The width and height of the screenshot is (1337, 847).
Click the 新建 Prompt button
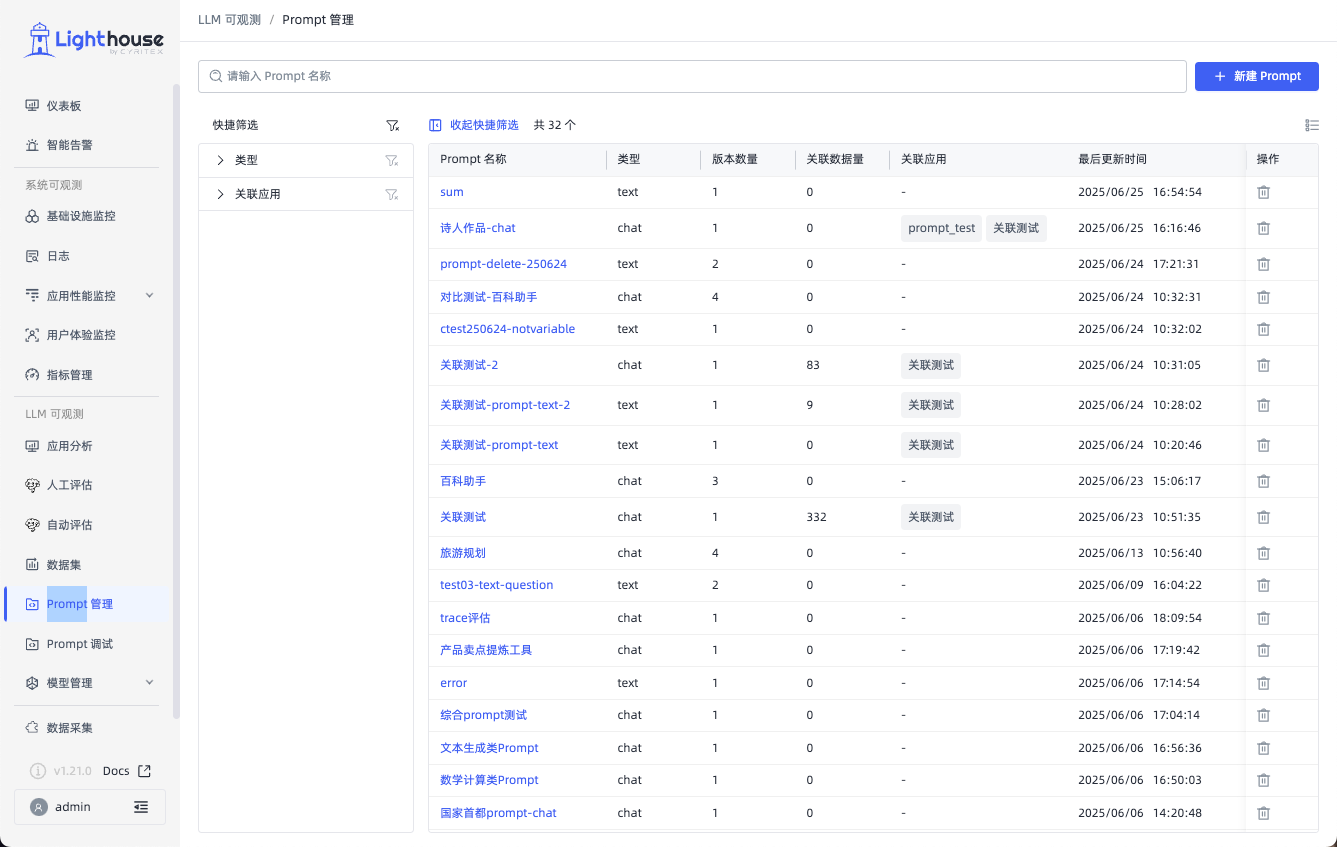(x=1257, y=76)
